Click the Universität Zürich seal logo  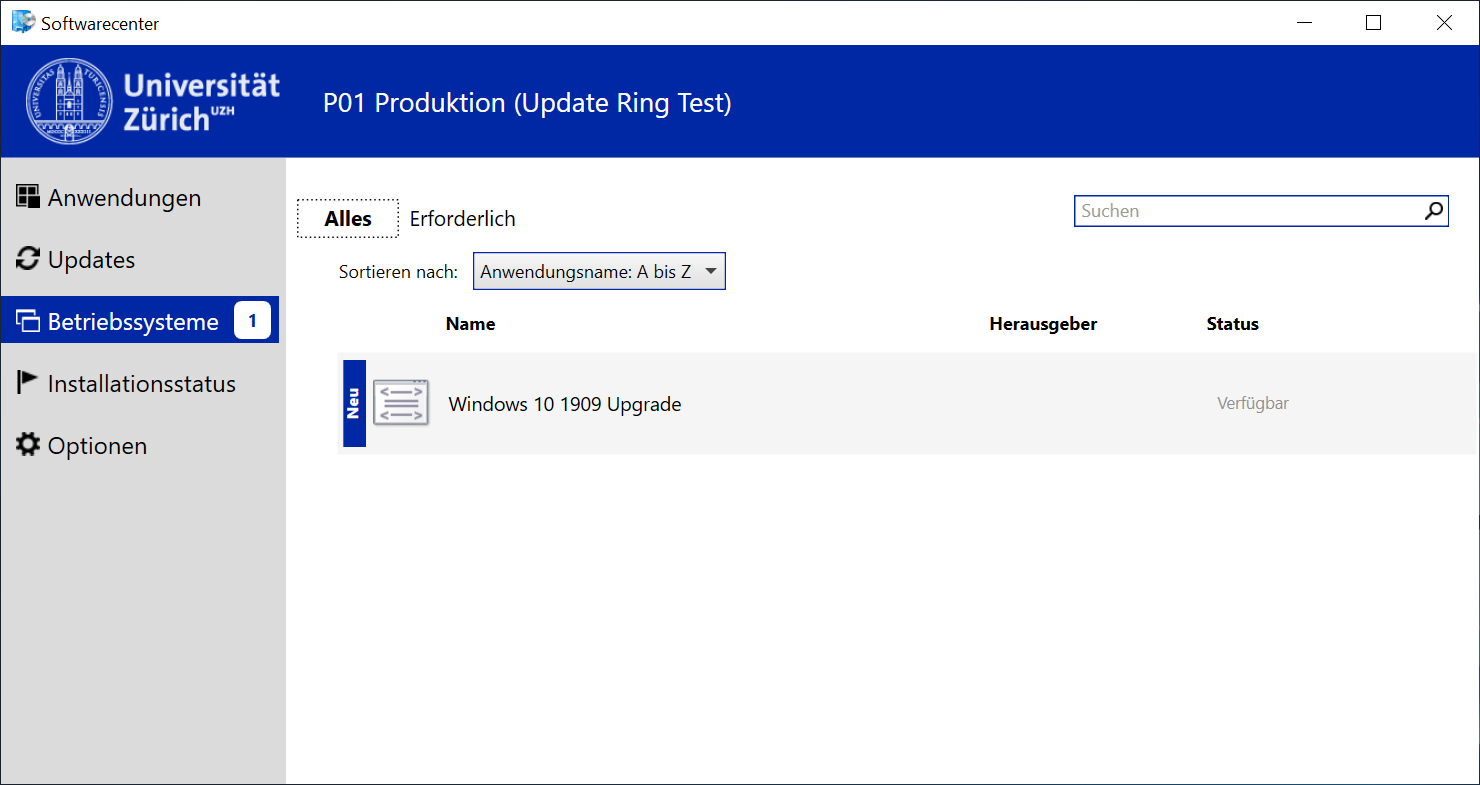point(69,101)
